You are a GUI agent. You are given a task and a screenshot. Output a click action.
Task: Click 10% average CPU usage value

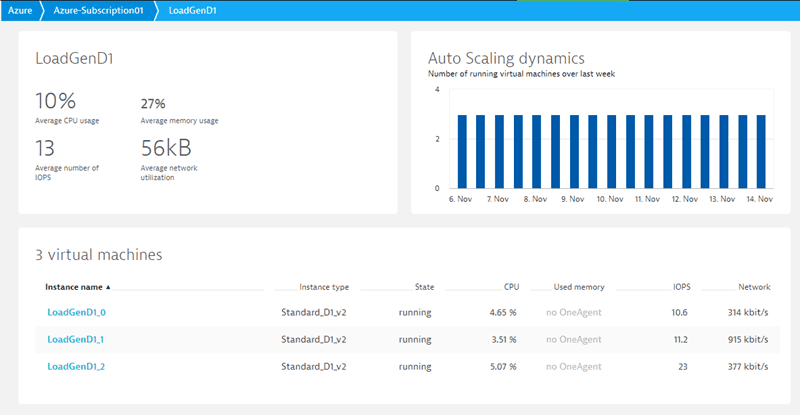56,101
